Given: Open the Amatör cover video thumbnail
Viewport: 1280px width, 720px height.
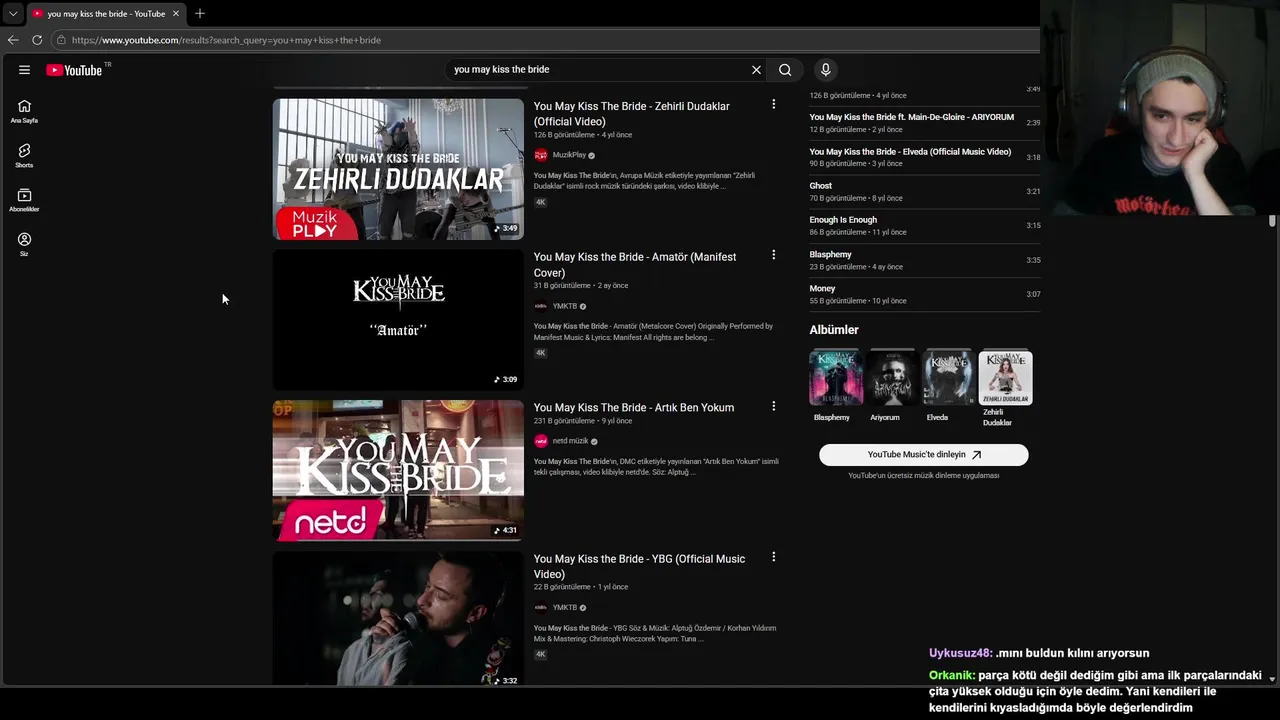Looking at the screenshot, I should click(x=398, y=320).
